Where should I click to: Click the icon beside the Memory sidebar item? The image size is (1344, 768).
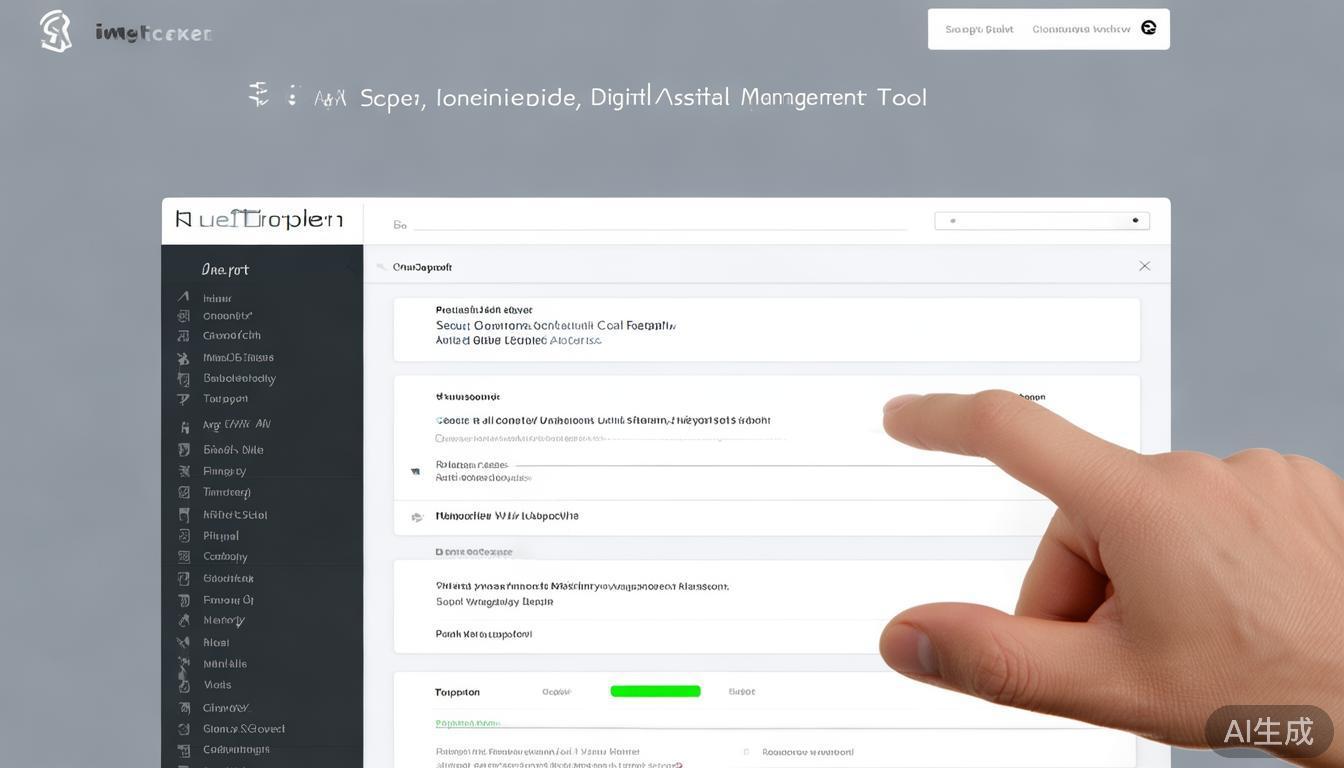(184, 621)
